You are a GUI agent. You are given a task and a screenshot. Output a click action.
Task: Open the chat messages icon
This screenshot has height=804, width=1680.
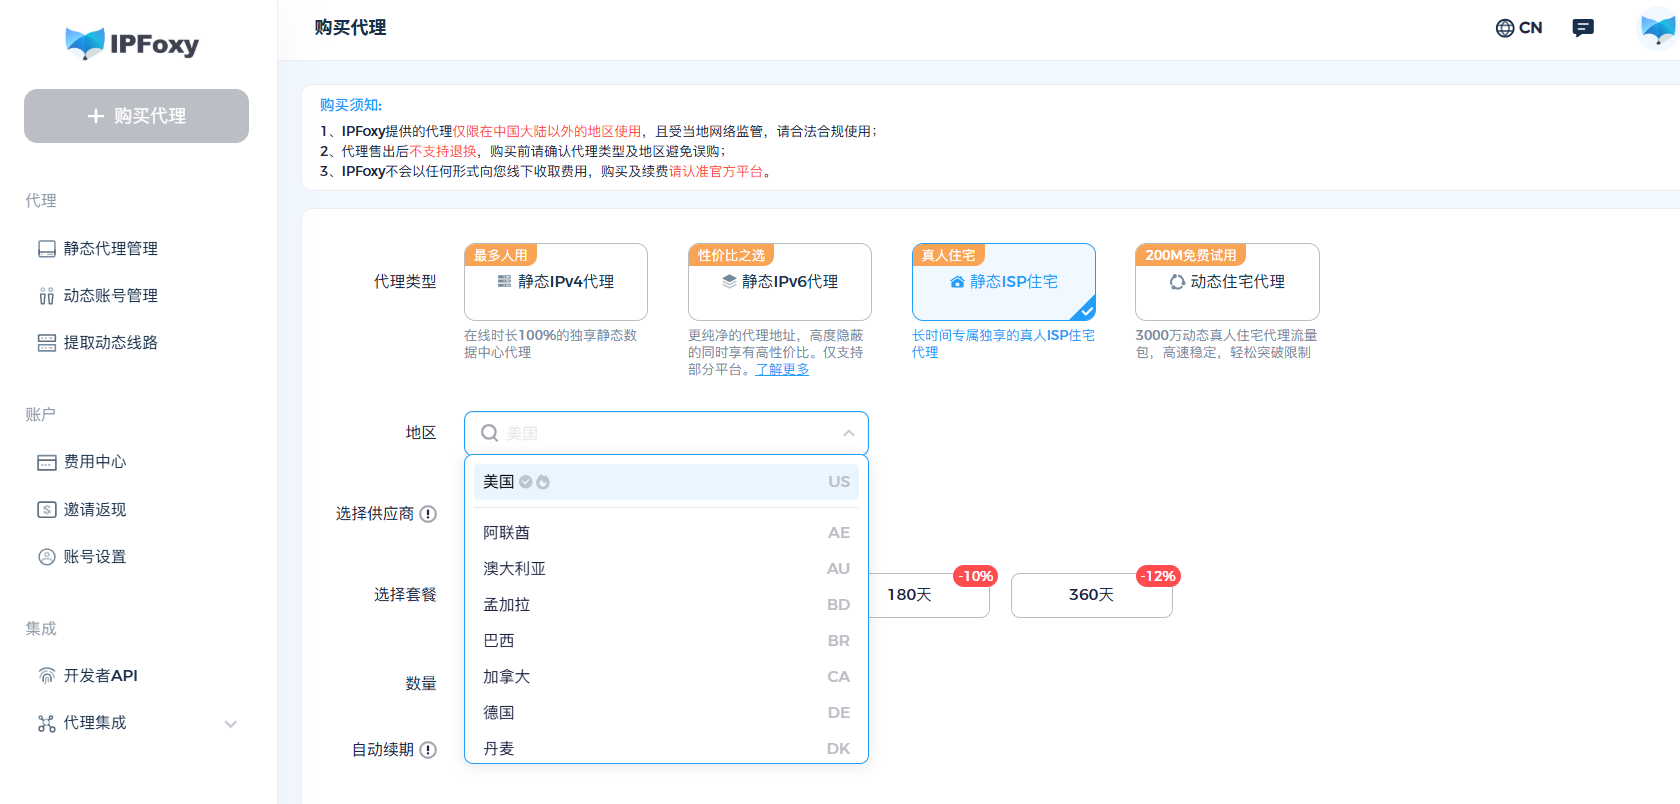coord(1583,28)
